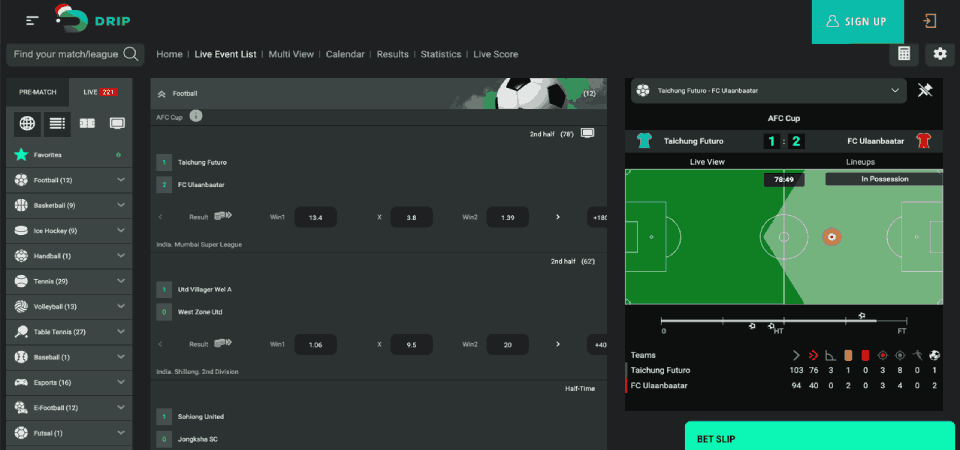Open the Calendar page
This screenshot has width=960, height=450.
coord(345,54)
